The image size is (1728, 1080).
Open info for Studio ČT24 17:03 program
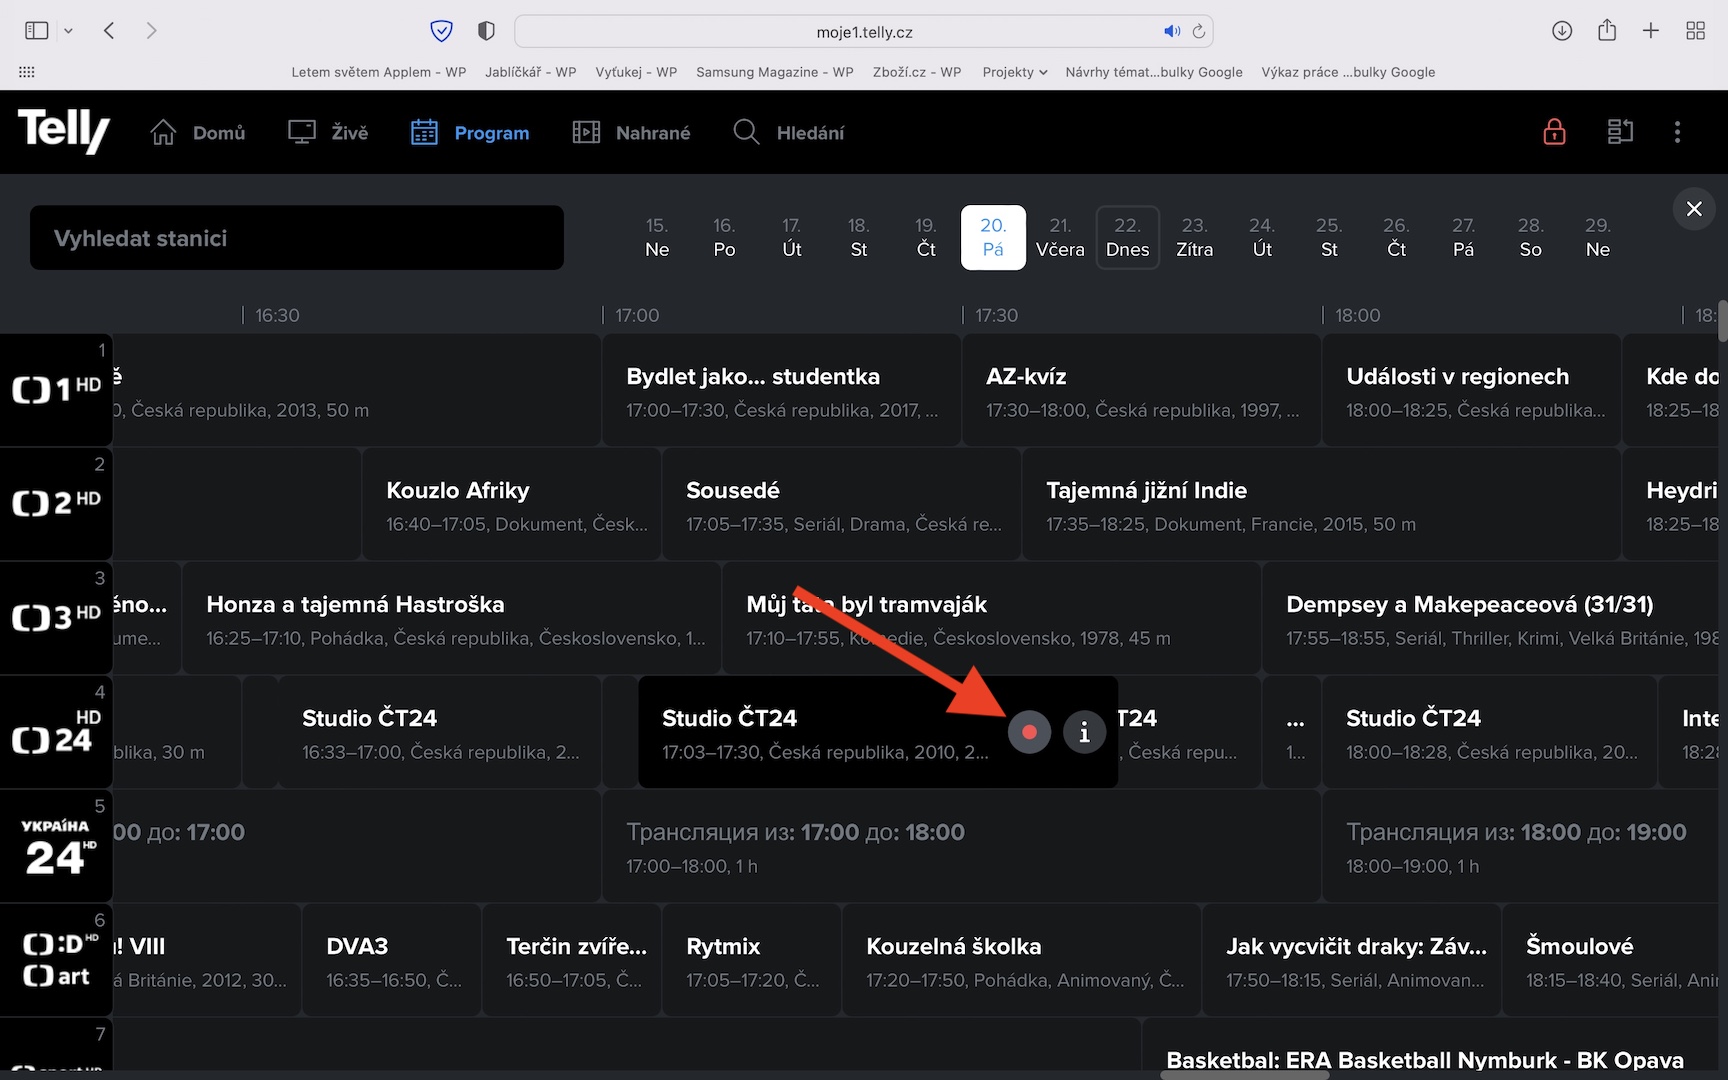click(x=1084, y=732)
